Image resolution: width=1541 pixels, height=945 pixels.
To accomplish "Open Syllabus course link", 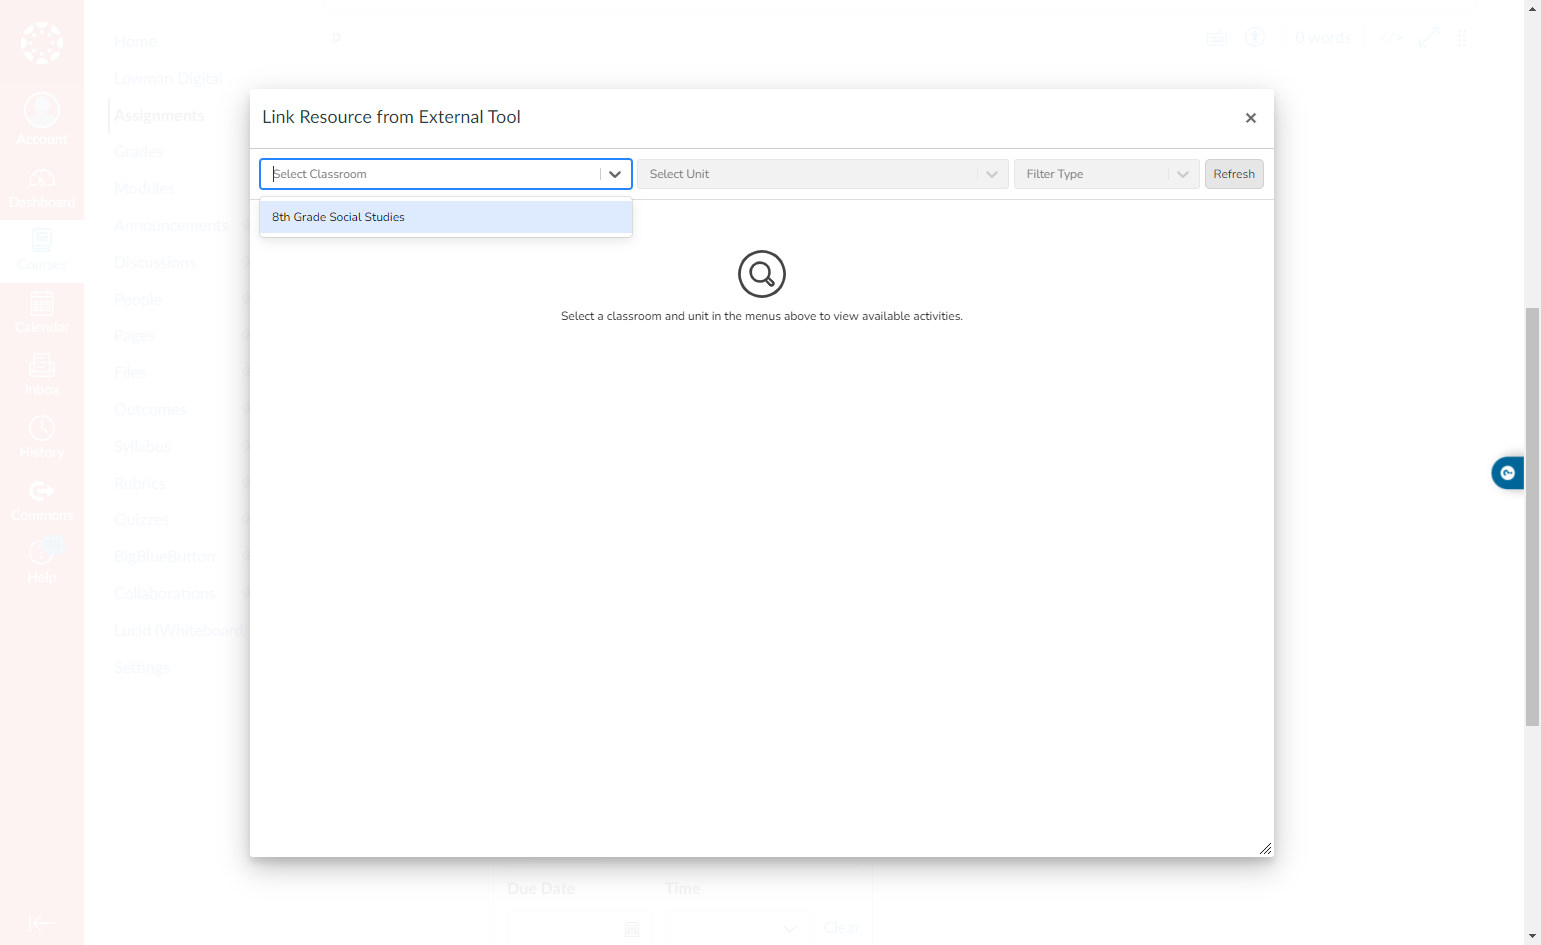I will pos(142,447).
